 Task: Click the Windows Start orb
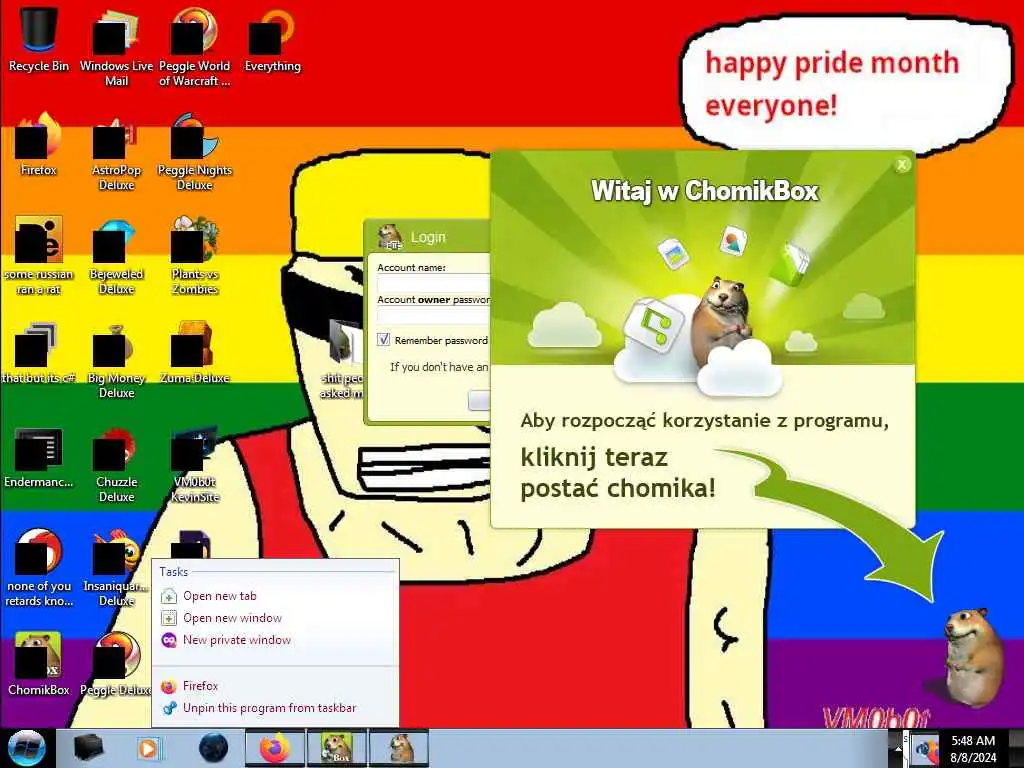point(27,748)
